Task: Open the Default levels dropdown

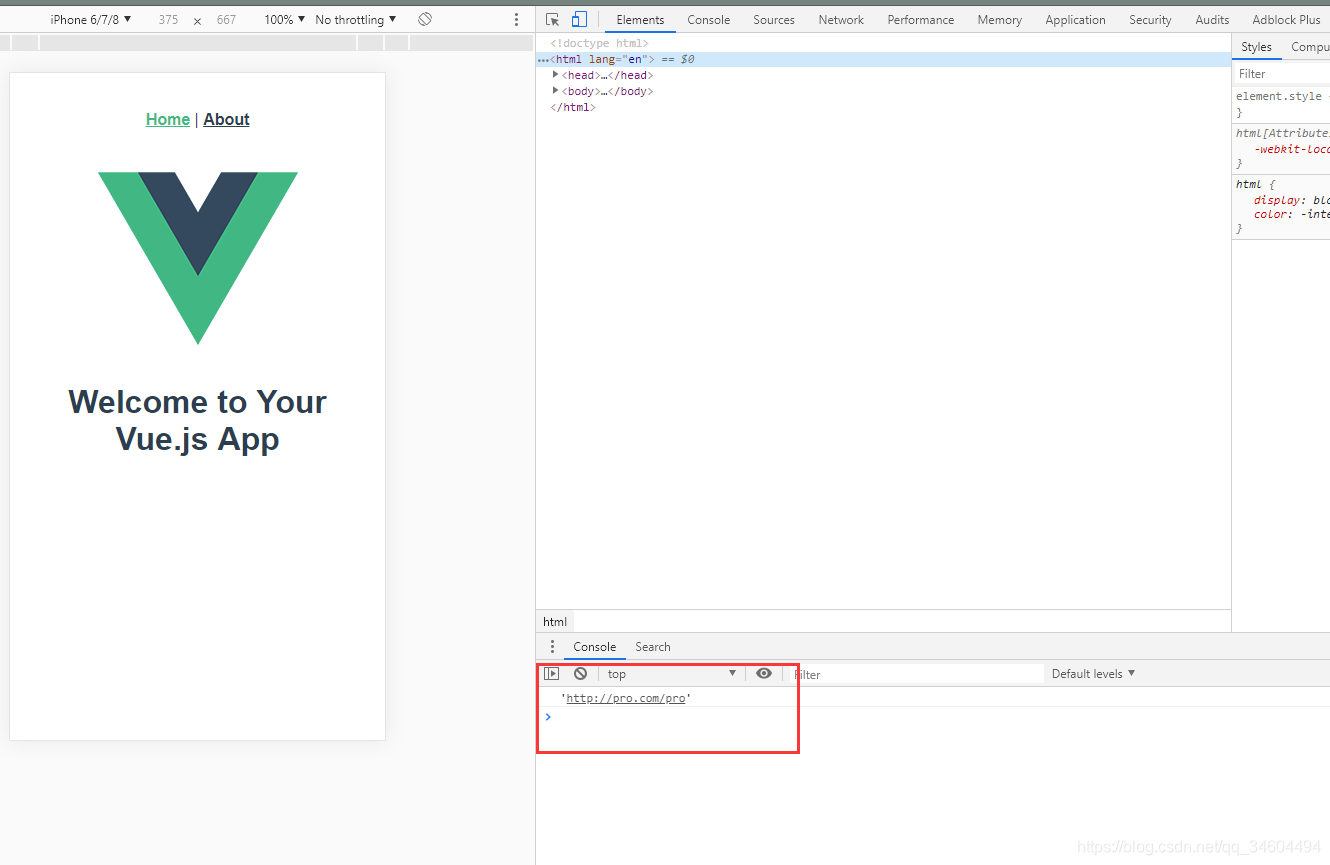Action: [x=1093, y=674]
